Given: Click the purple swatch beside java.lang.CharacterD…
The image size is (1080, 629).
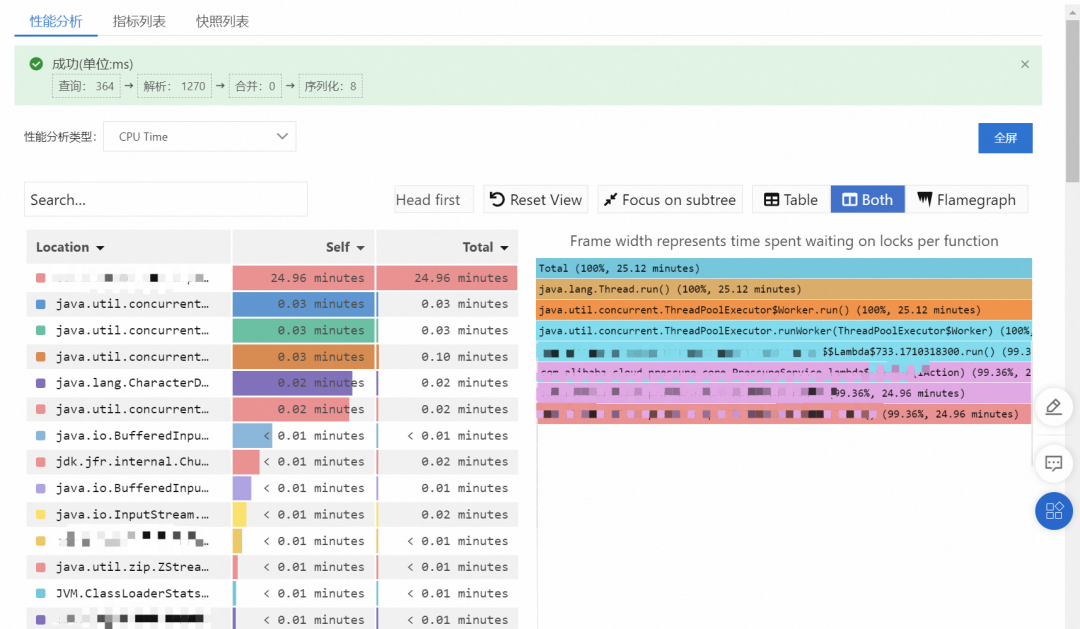Looking at the screenshot, I should pos(41,383).
